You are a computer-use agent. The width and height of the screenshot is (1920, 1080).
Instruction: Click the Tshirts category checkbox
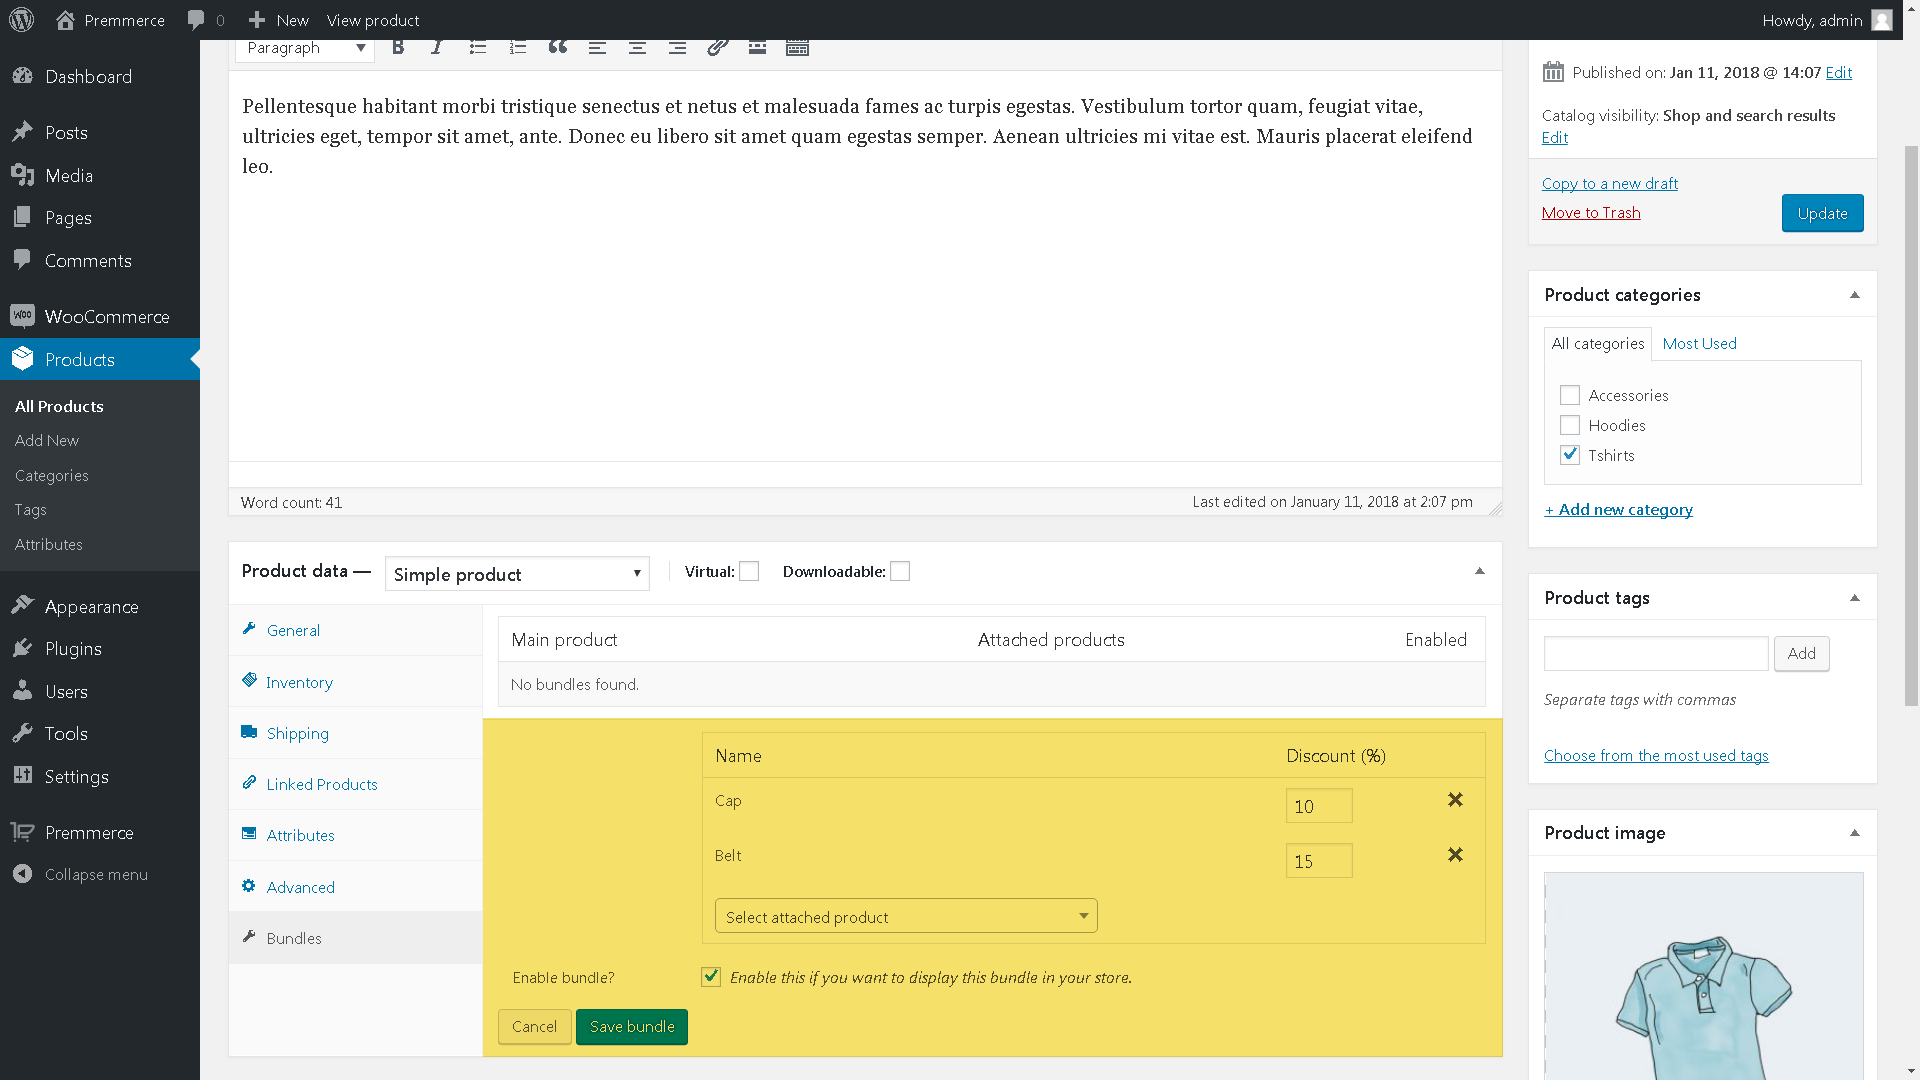coord(1569,454)
